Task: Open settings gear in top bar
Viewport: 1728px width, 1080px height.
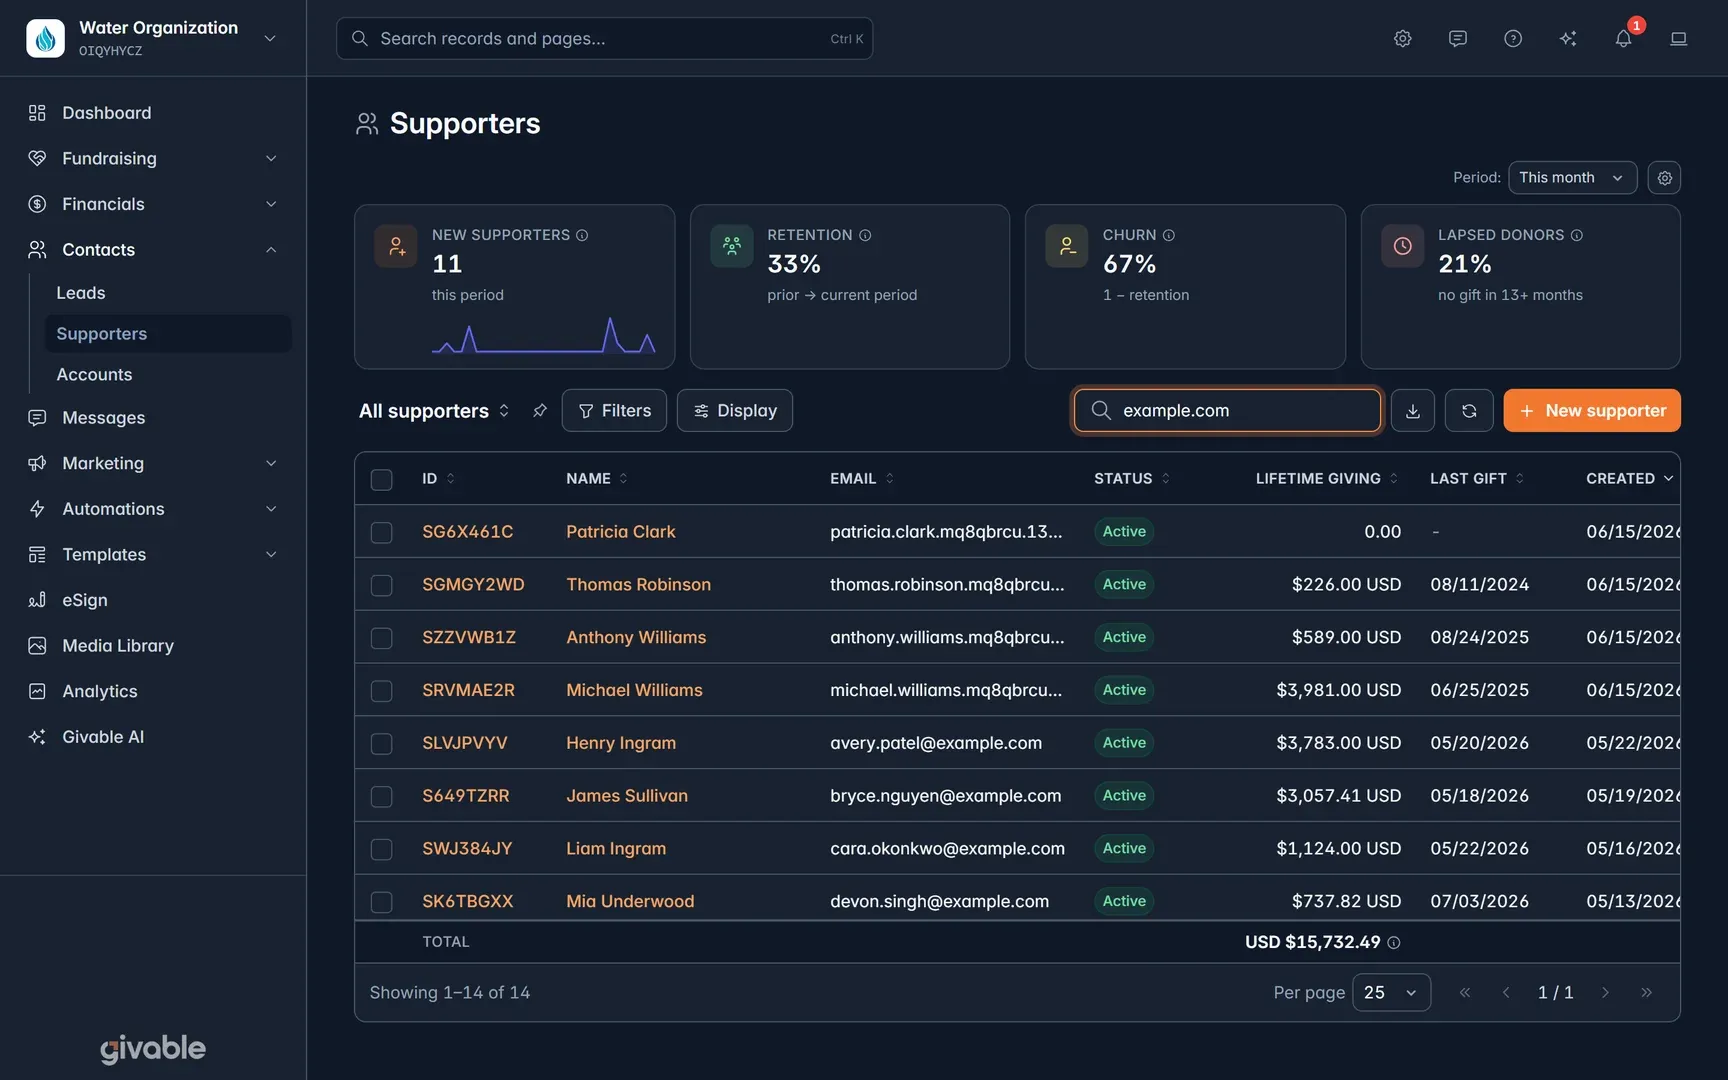Action: (1403, 38)
